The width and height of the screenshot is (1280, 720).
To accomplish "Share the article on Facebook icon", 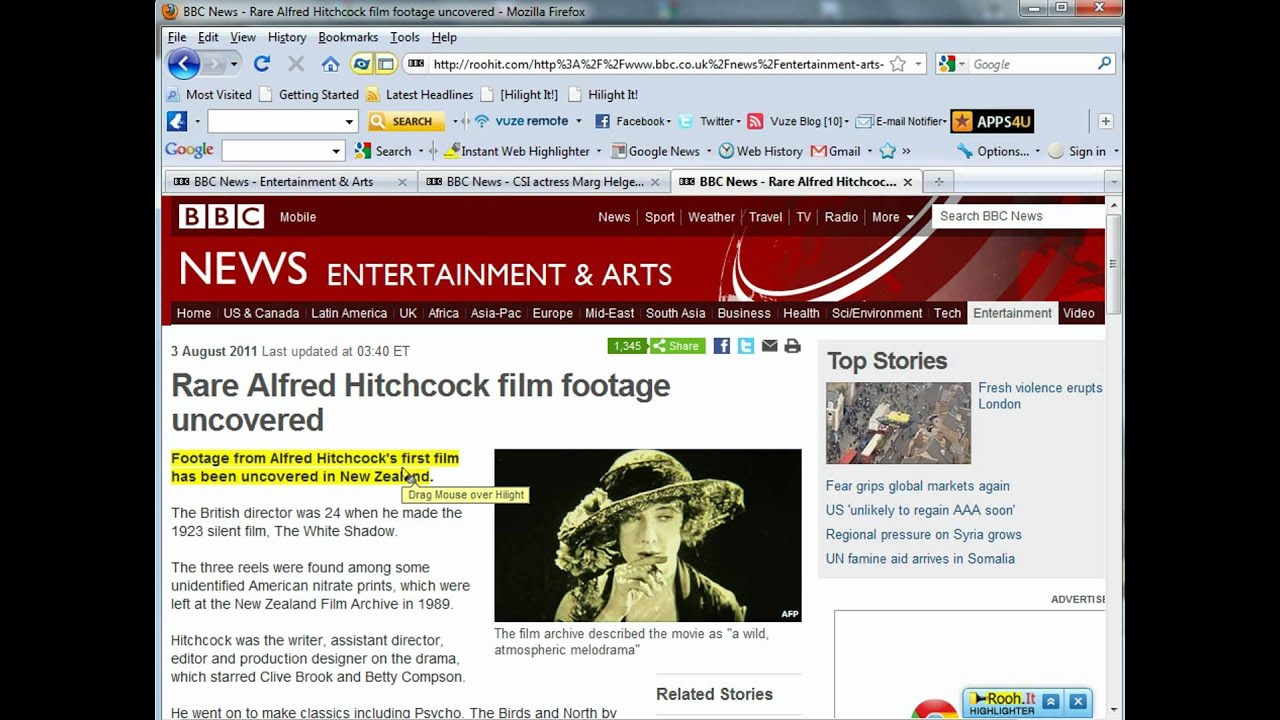I will click(722, 346).
